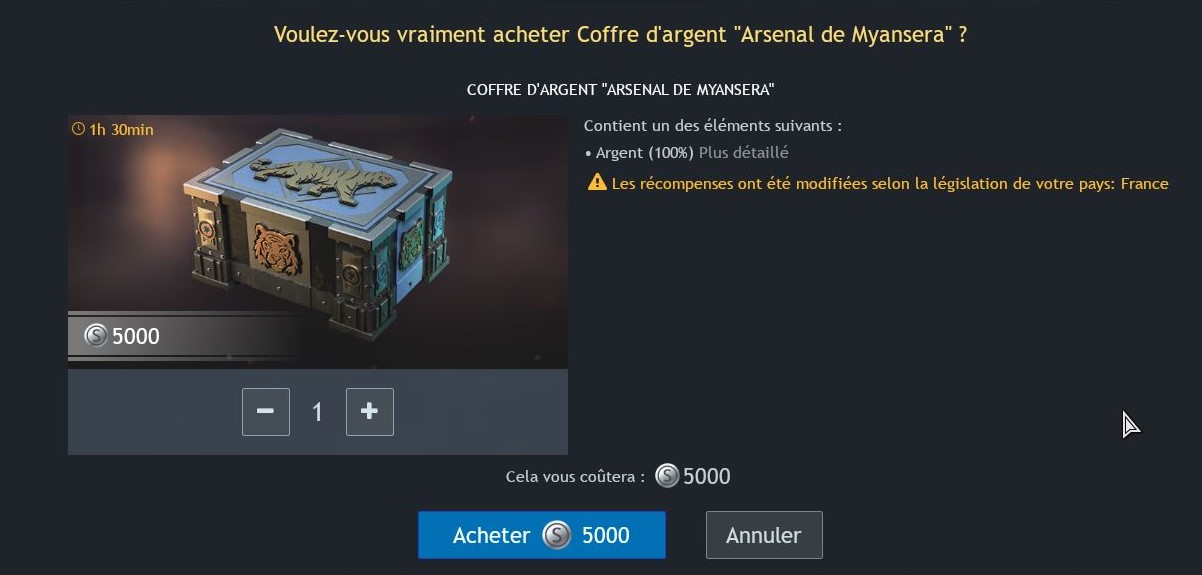Click the France legislation warning text
The image size is (1202, 575).
tap(890, 183)
